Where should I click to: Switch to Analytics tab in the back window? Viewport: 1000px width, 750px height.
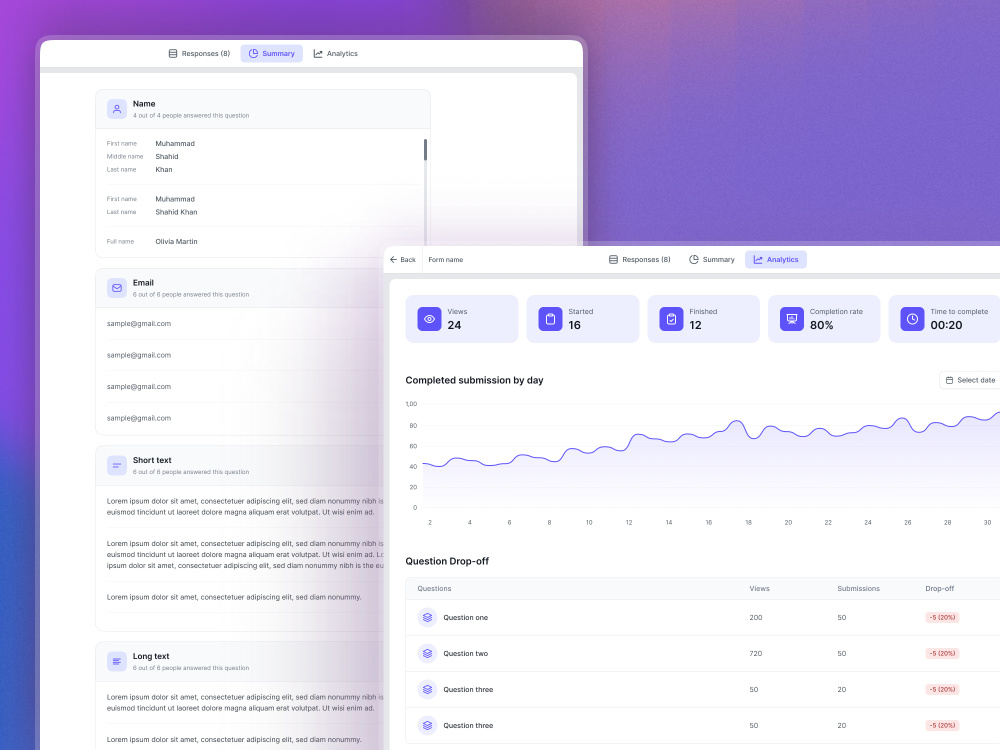335,54
